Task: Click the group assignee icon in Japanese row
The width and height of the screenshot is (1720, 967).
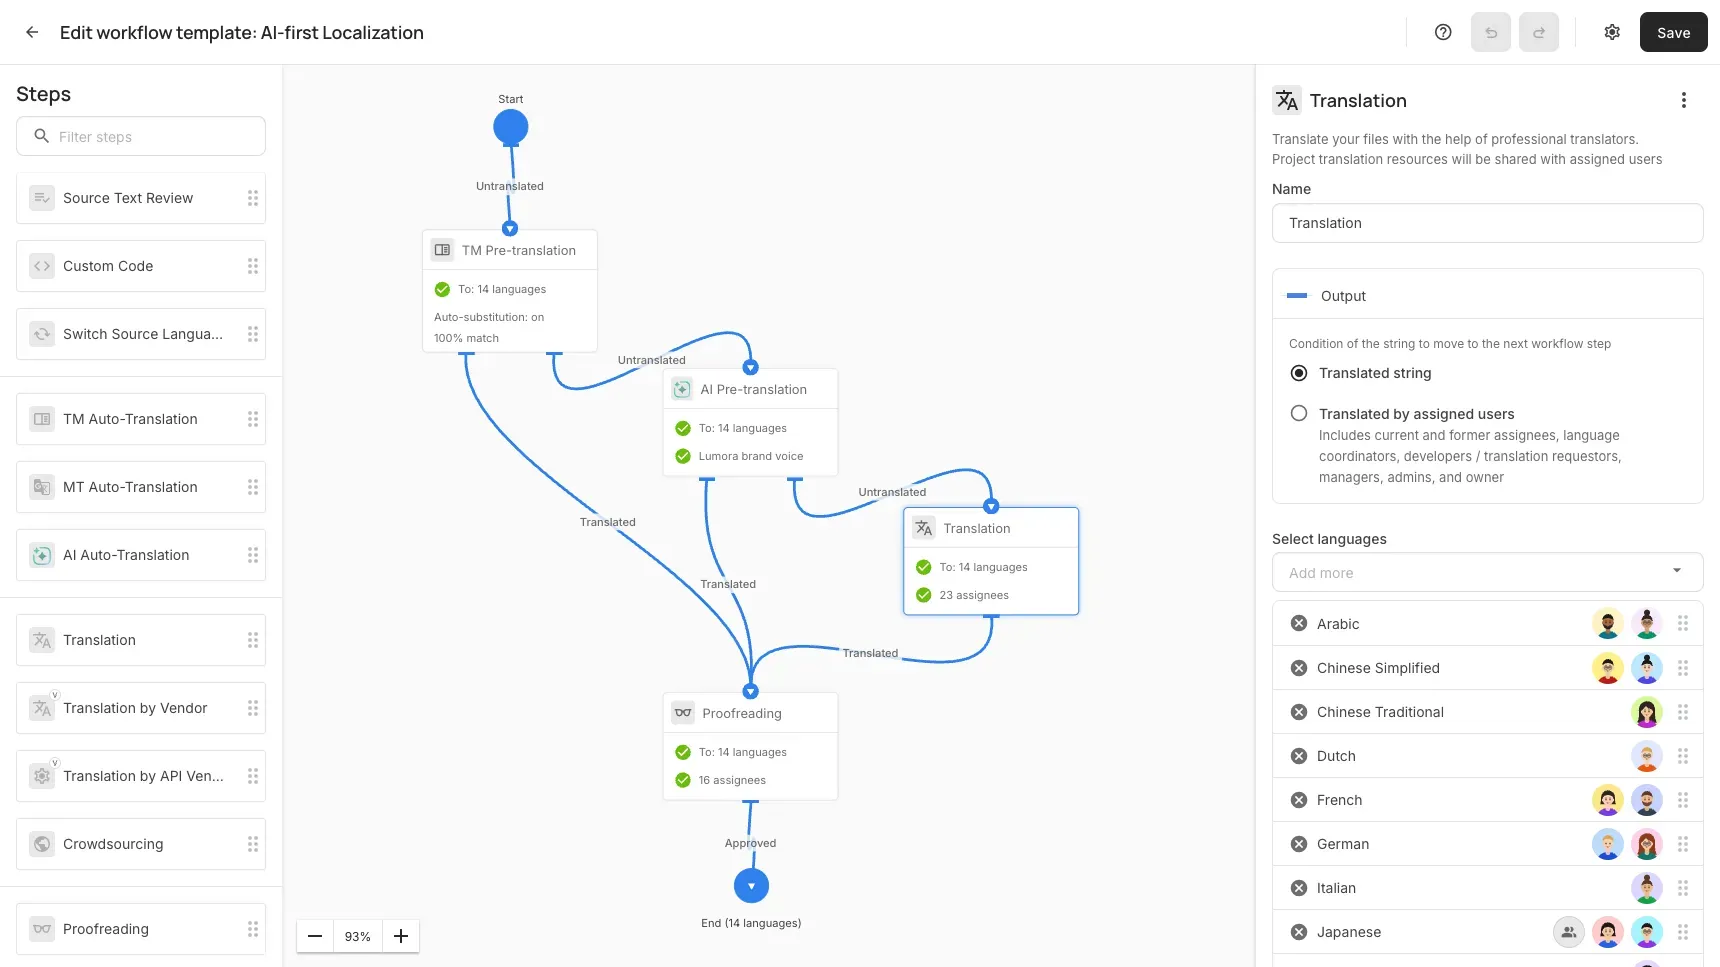Action: 1569,932
